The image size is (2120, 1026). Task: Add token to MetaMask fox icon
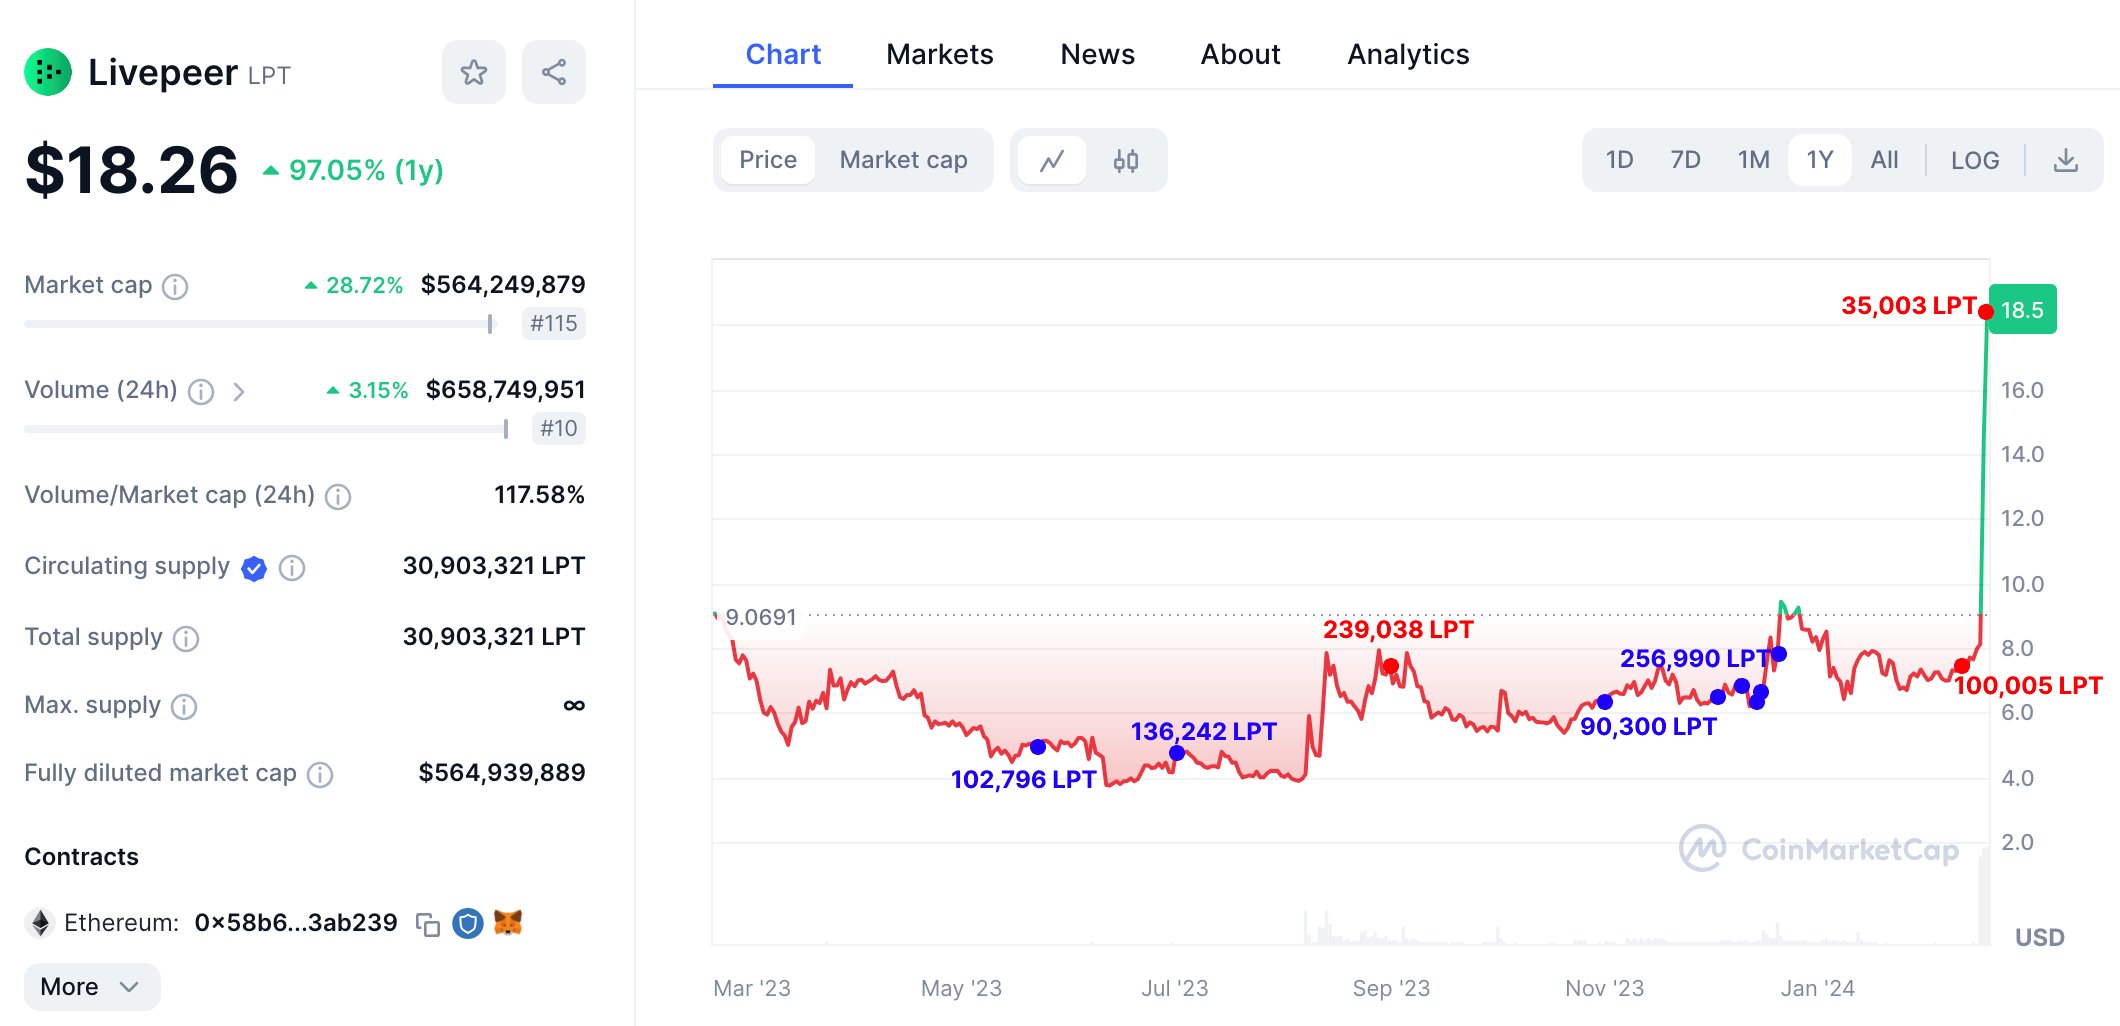click(x=508, y=922)
